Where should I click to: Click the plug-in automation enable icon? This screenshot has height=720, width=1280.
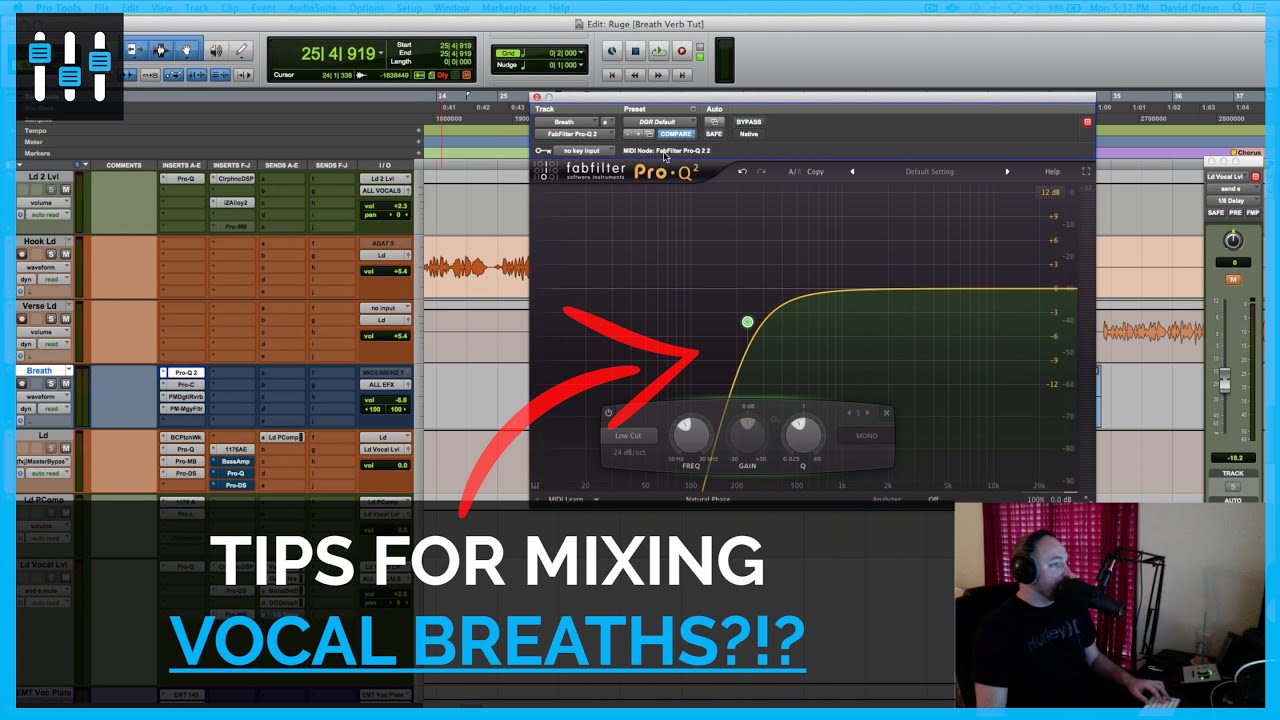point(714,122)
